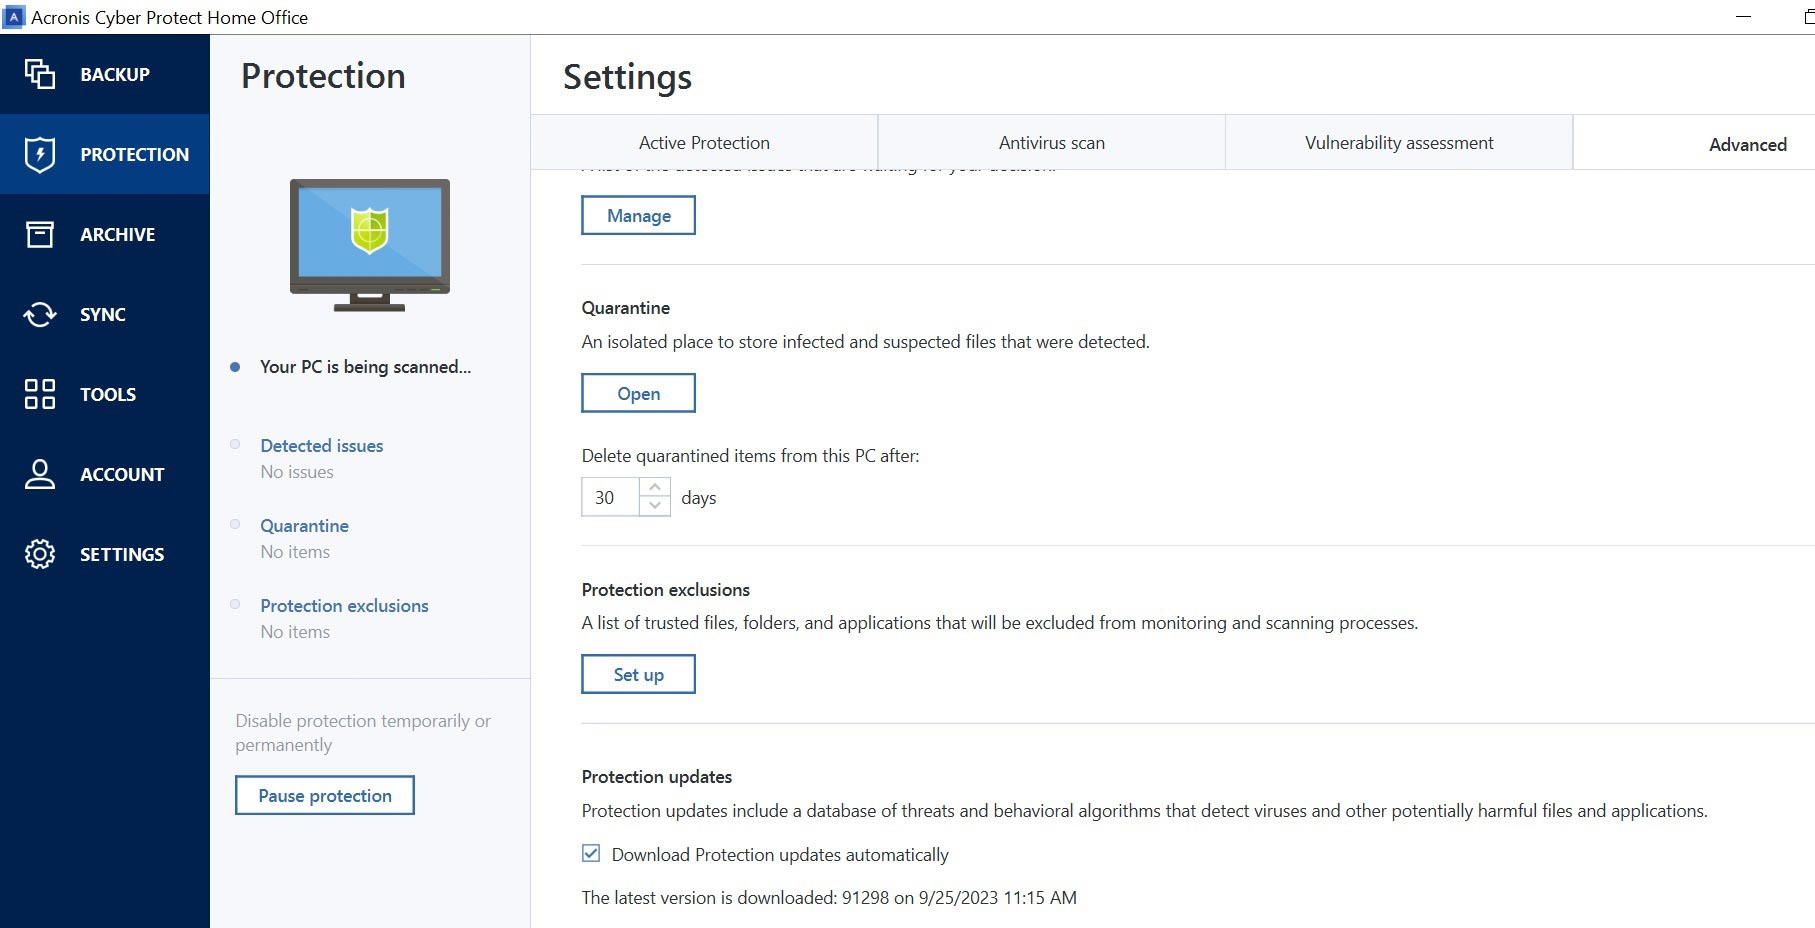Increase quarantine days with up arrow

coord(654,487)
